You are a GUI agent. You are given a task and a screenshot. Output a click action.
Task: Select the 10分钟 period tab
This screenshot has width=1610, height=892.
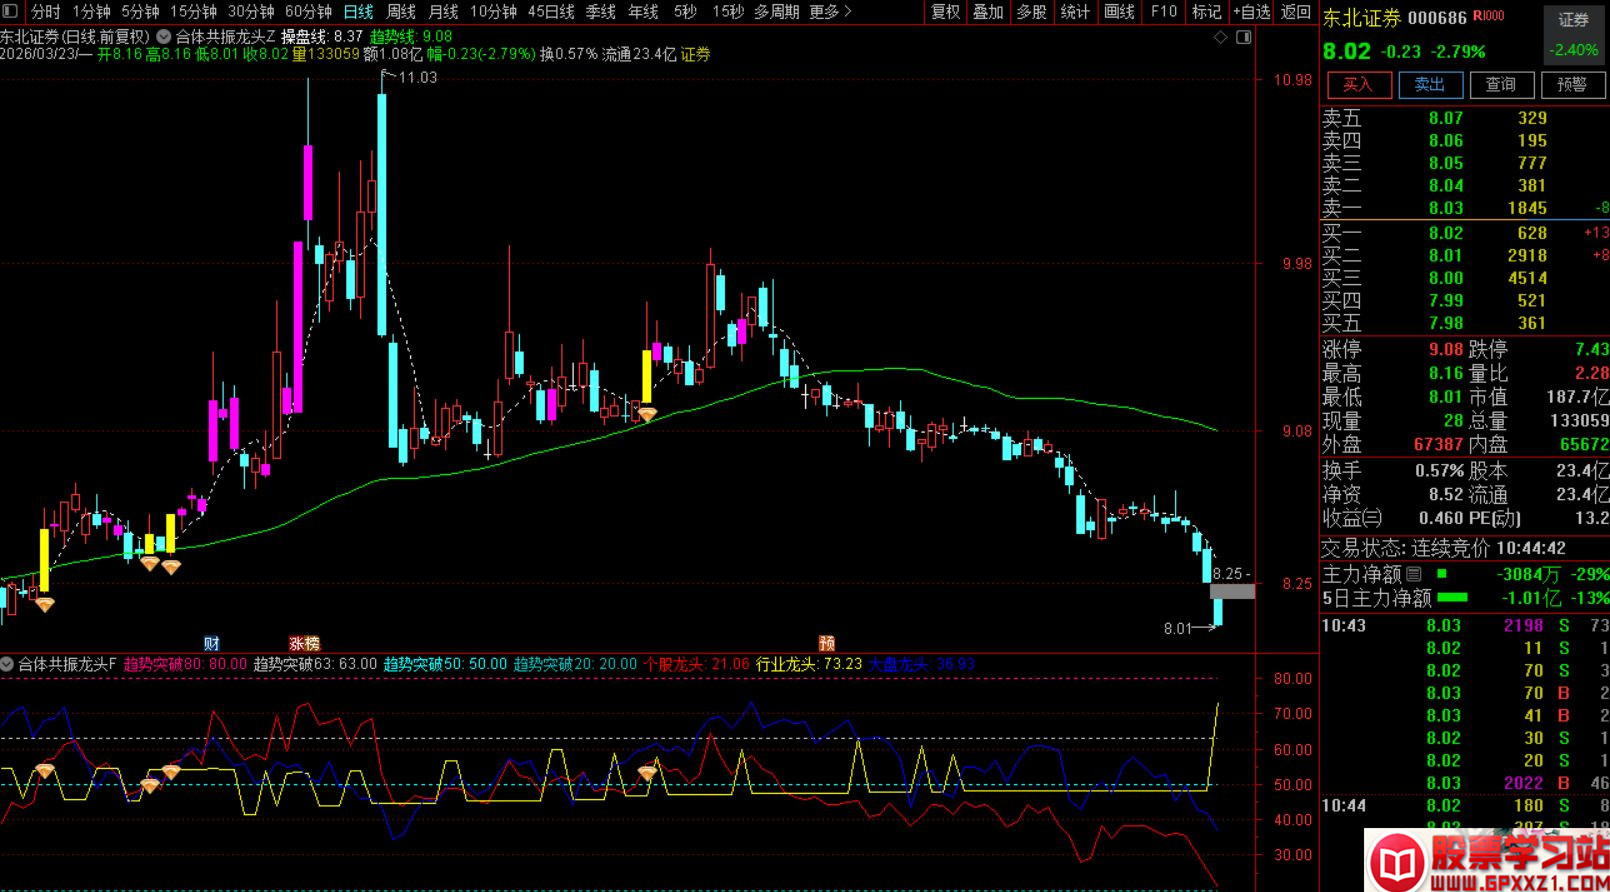(x=493, y=11)
